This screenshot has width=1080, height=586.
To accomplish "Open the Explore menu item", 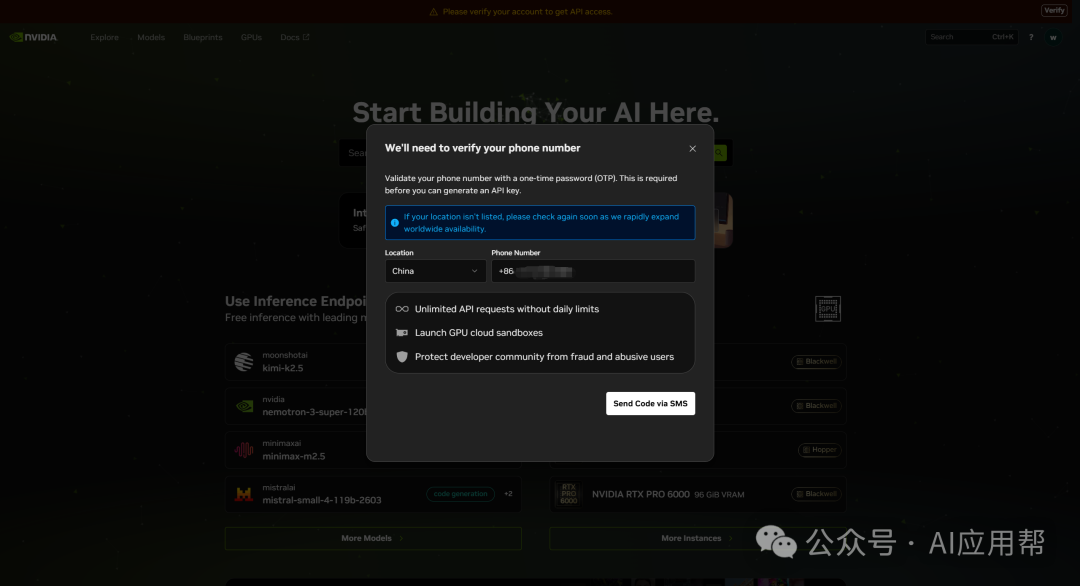I will [104, 37].
